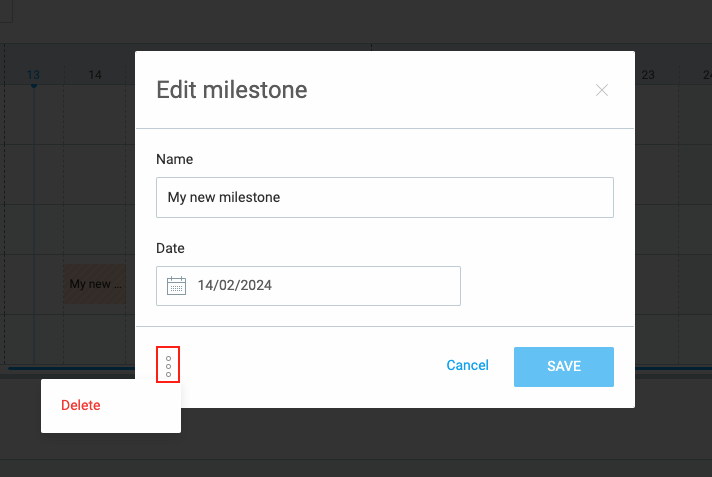
Task: Click the 'Edit milestone' dialog title
Action: coord(232,90)
